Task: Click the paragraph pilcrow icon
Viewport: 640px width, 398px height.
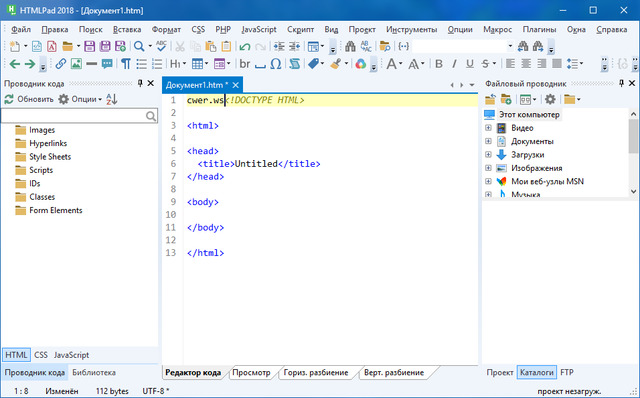Action: [126, 64]
